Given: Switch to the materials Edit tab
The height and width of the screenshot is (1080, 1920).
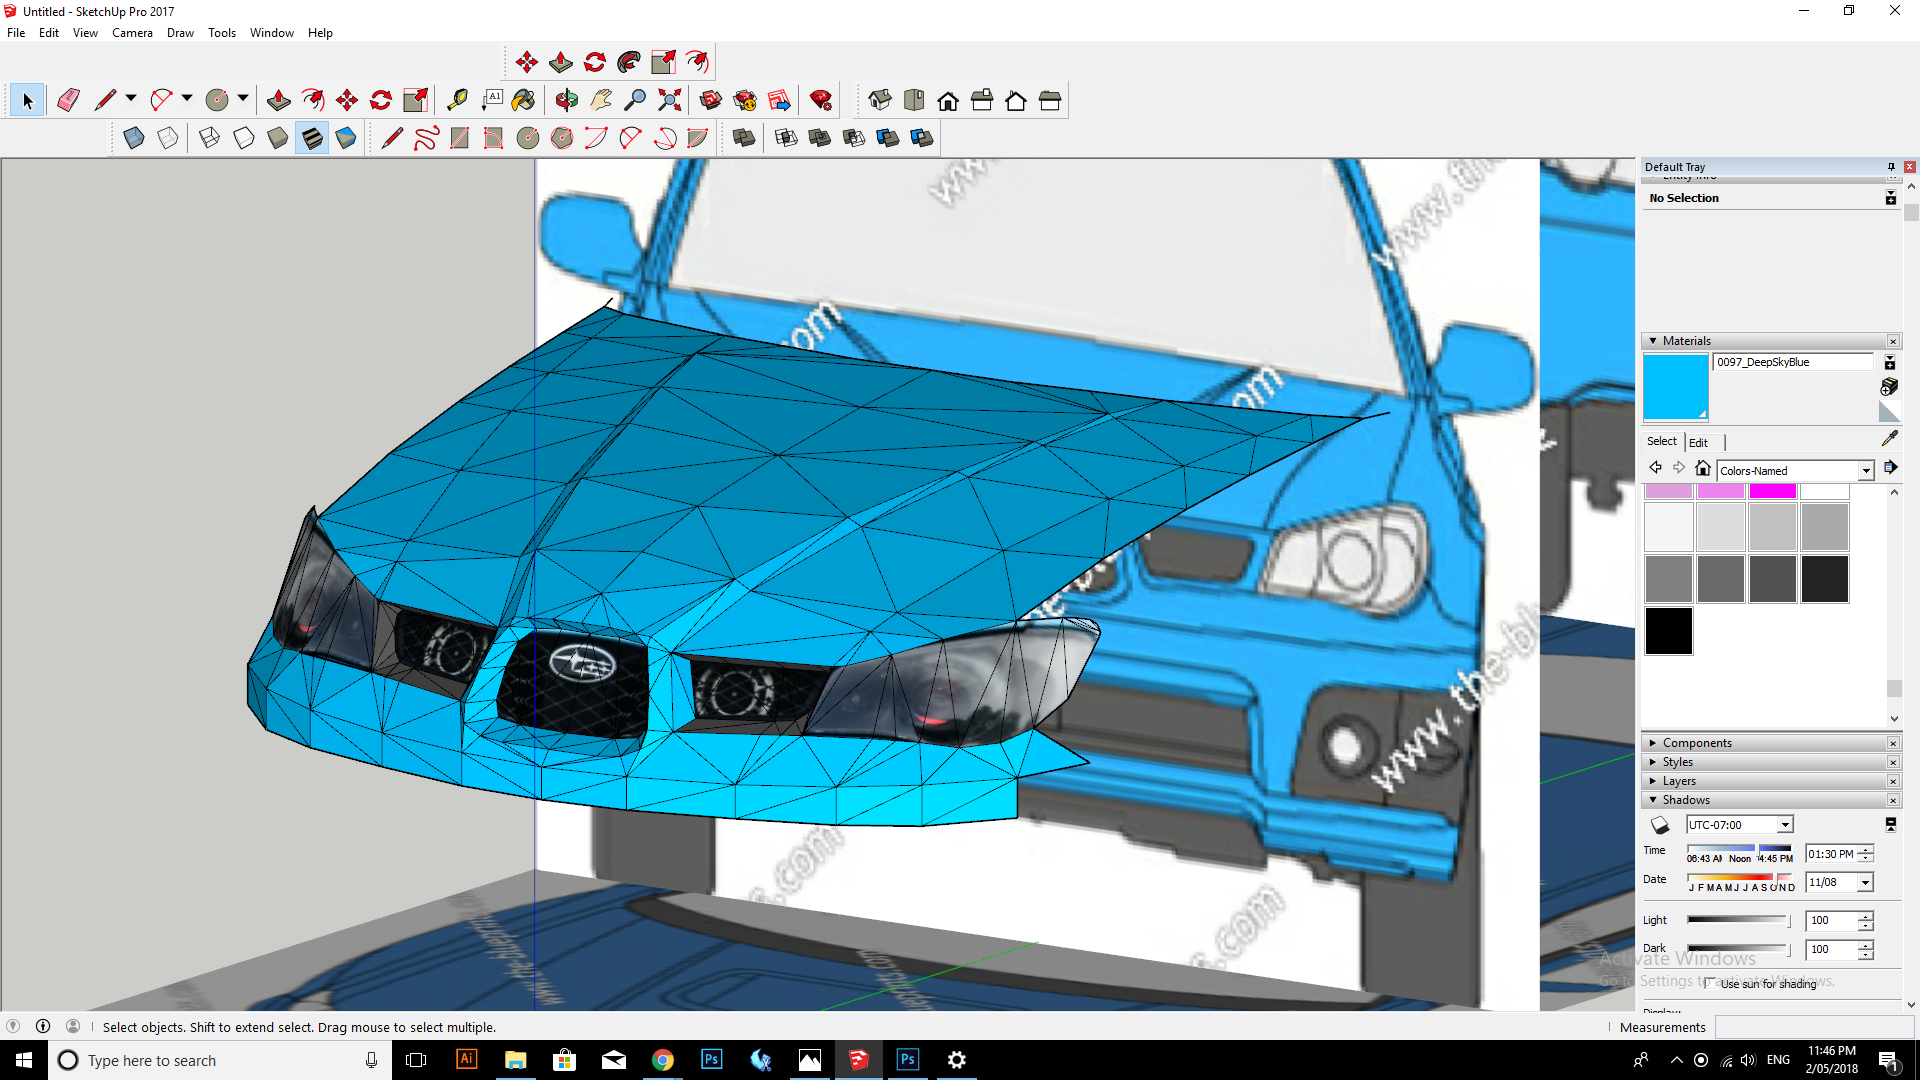Looking at the screenshot, I should (1698, 442).
